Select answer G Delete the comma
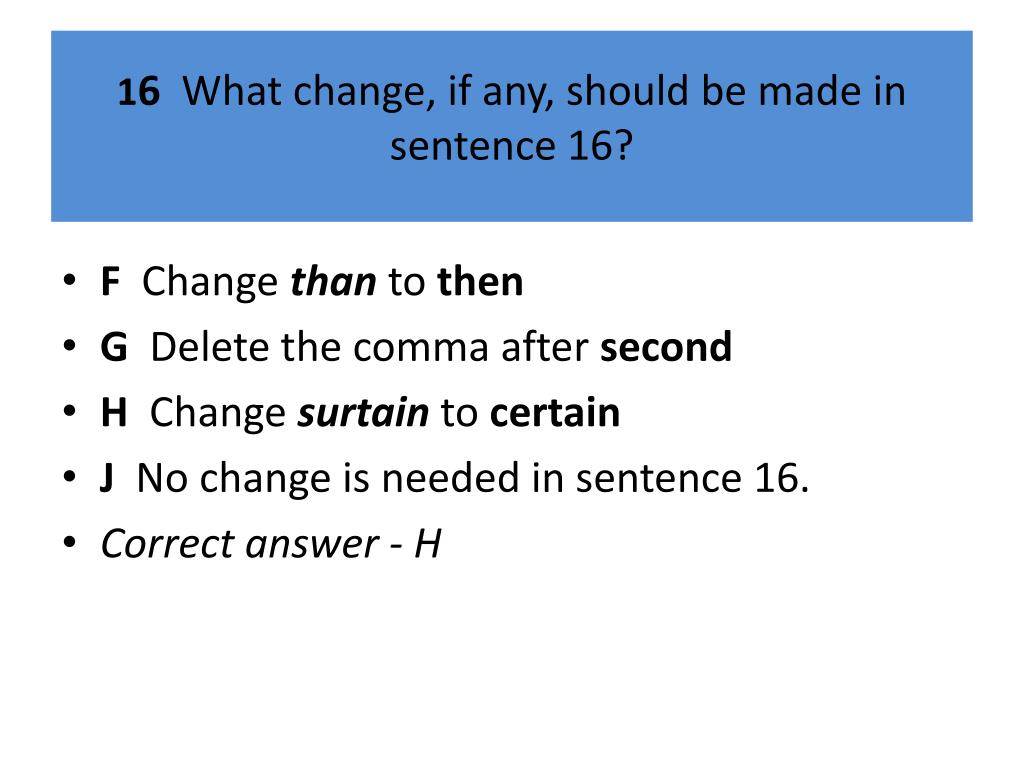The height and width of the screenshot is (768, 1024). coord(416,347)
